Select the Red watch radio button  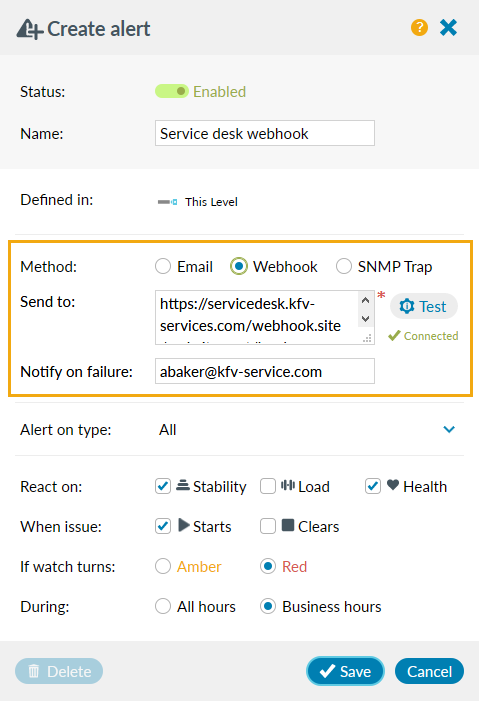coord(268,566)
